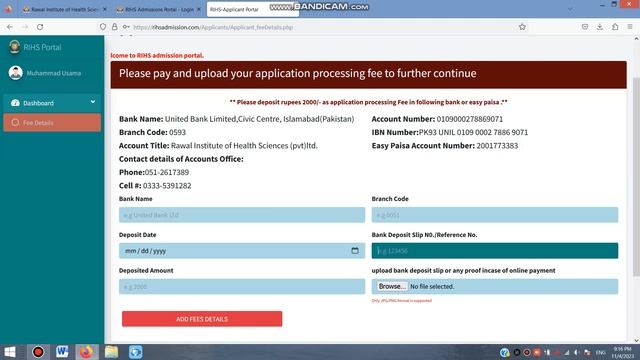Open the extensions puzzle icon

coord(615,27)
